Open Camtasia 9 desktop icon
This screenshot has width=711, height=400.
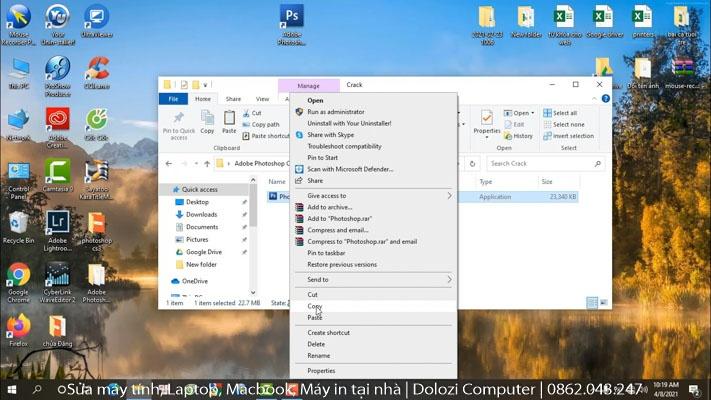point(57,171)
